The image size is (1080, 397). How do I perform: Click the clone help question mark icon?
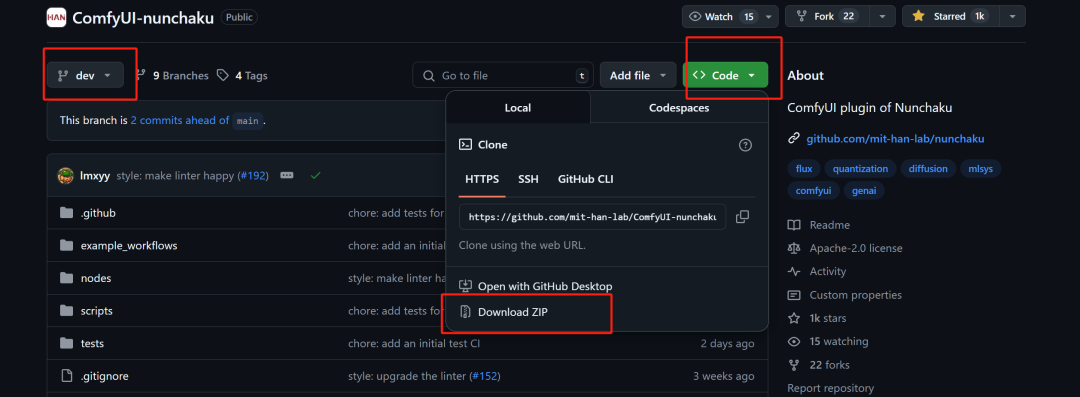[745, 145]
